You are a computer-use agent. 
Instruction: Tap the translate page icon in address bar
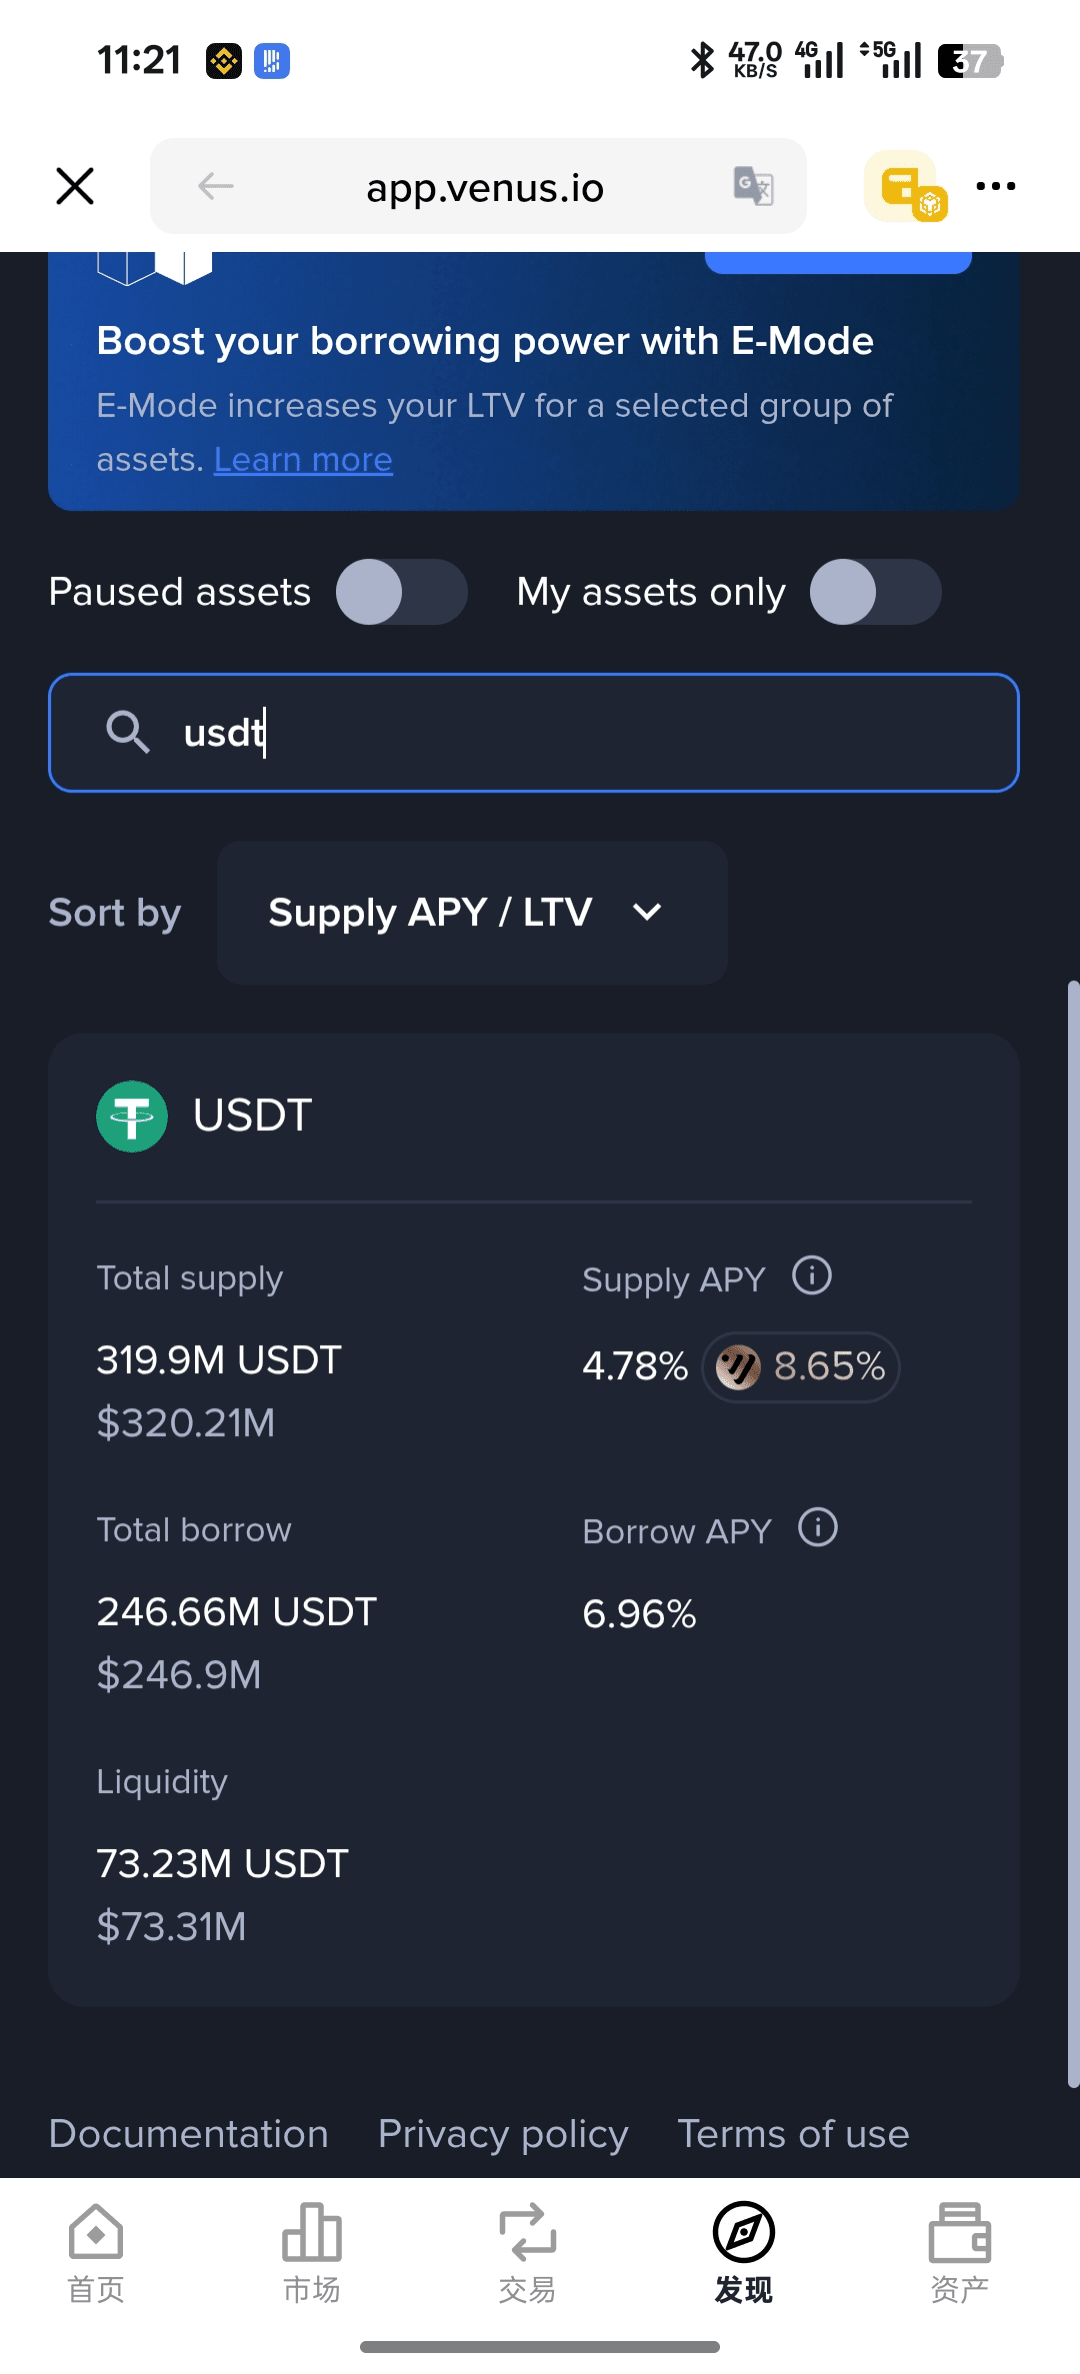753,186
